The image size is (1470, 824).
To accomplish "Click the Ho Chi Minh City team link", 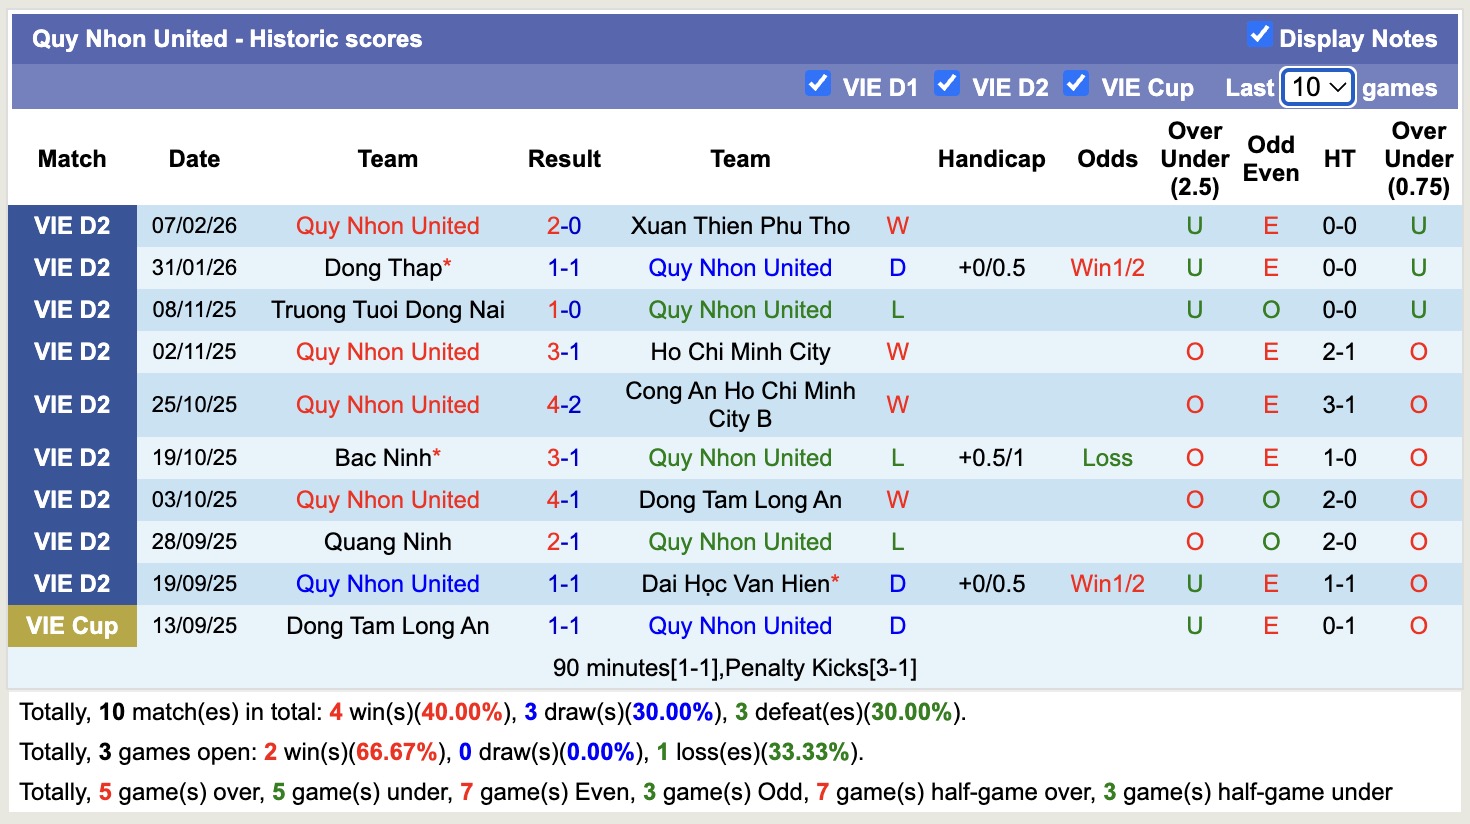I will 740,352.
